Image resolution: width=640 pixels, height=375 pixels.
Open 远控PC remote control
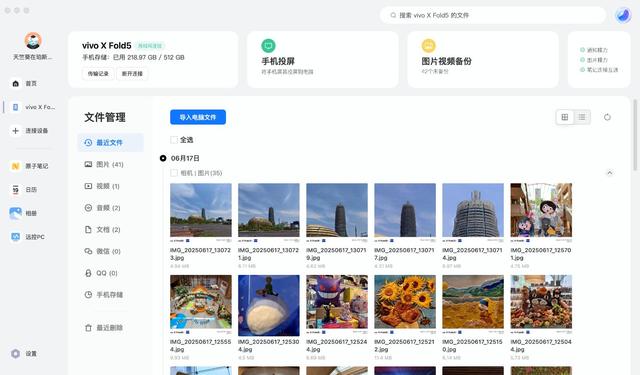(x=28, y=237)
